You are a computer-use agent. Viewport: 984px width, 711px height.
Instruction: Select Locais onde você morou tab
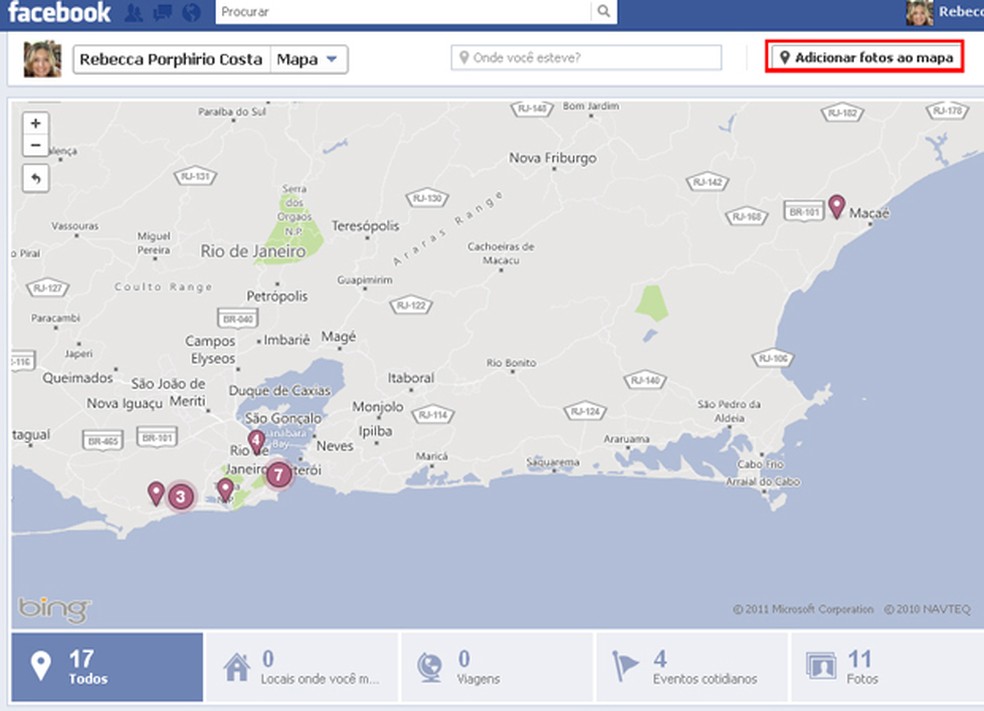[302, 667]
